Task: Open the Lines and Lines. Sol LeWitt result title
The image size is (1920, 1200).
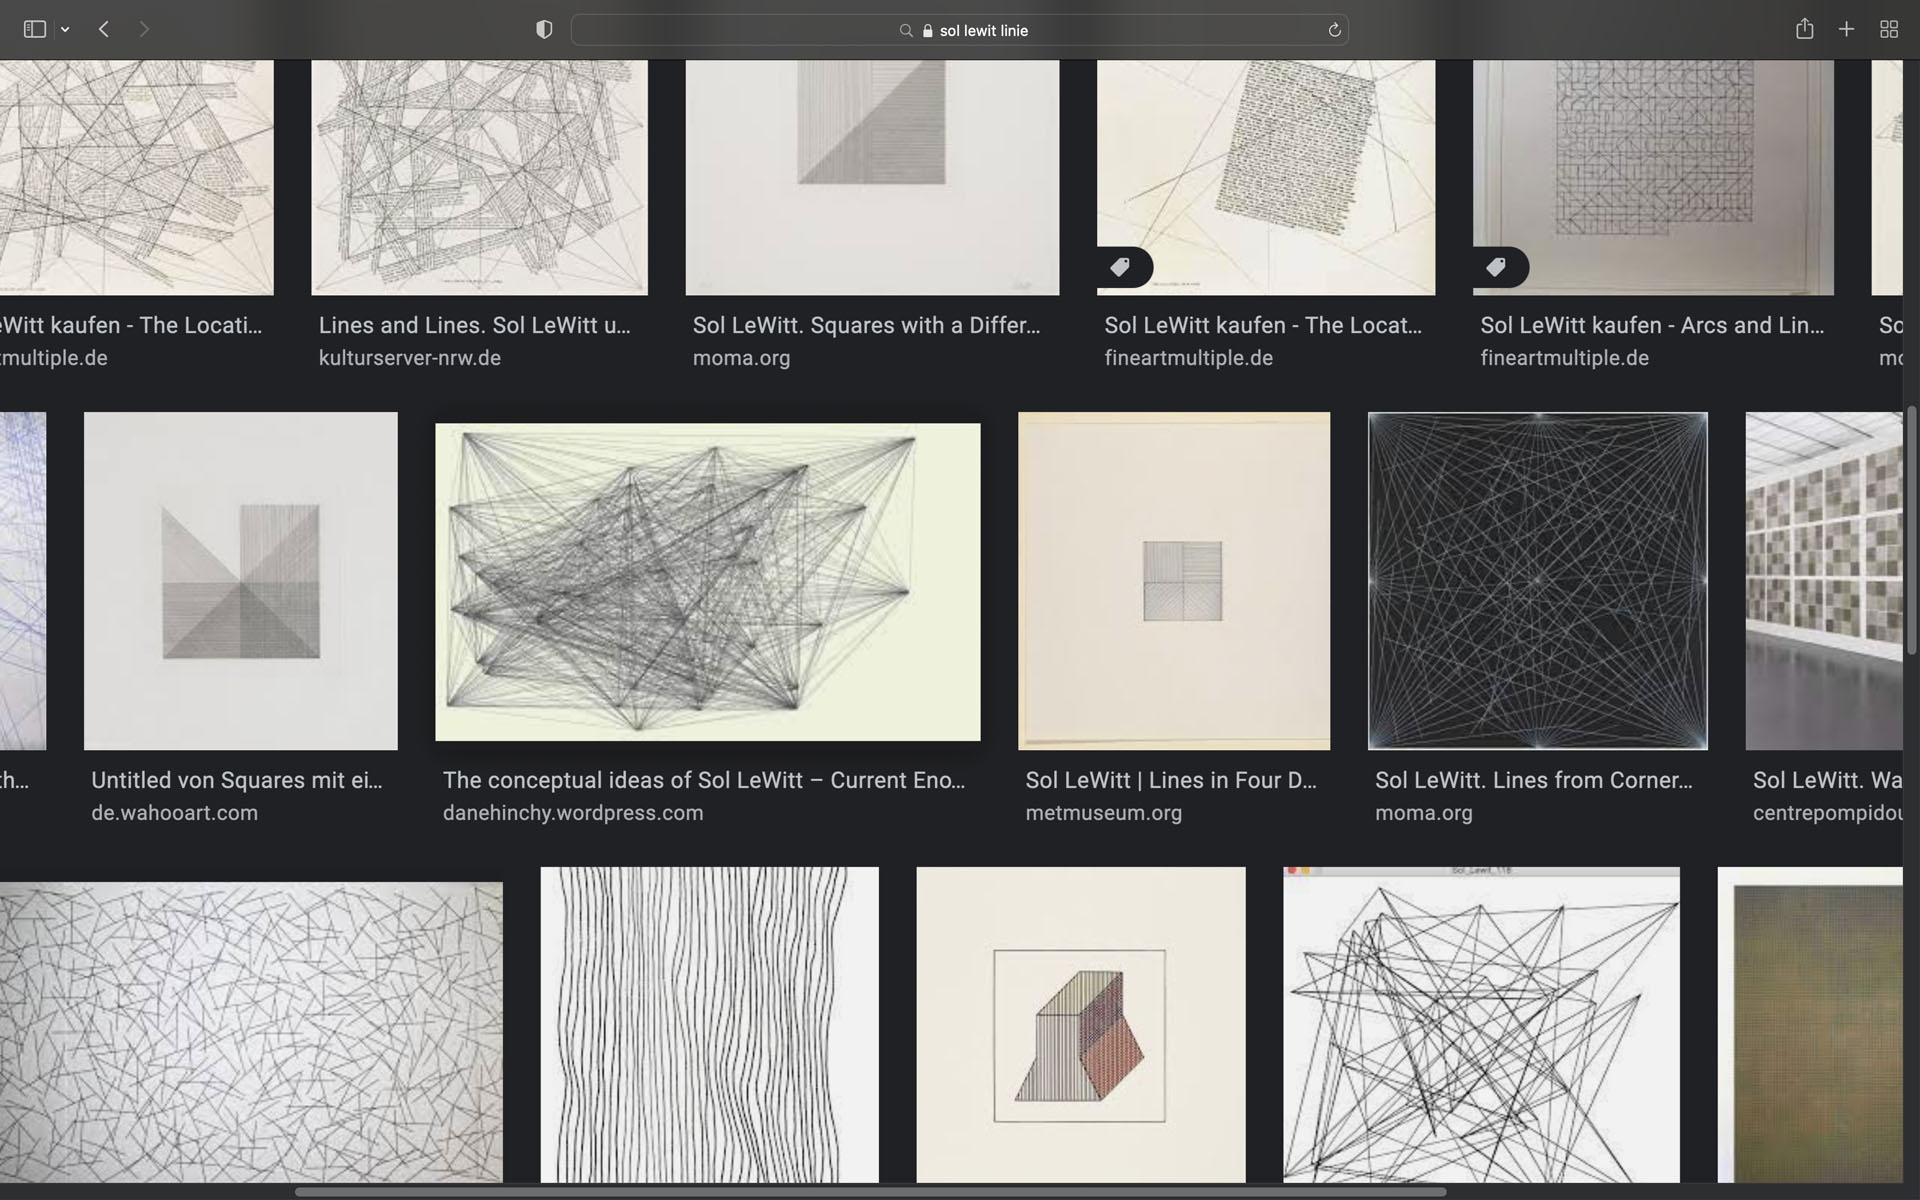Action: point(474,325)
